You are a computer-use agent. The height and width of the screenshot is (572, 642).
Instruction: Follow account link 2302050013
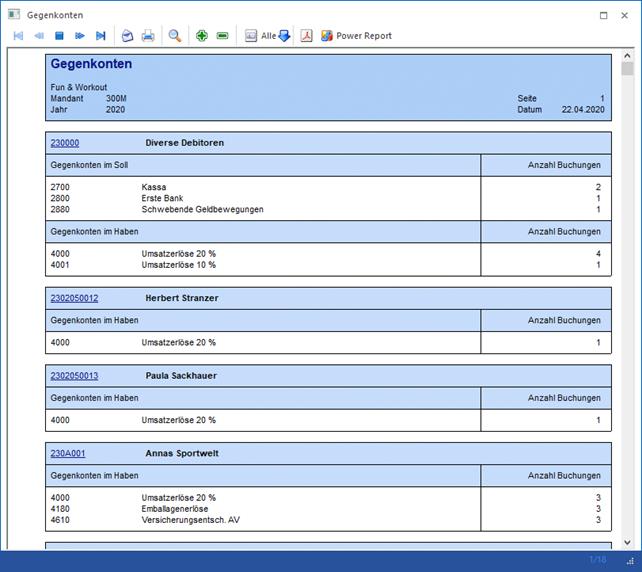point(74,376)
